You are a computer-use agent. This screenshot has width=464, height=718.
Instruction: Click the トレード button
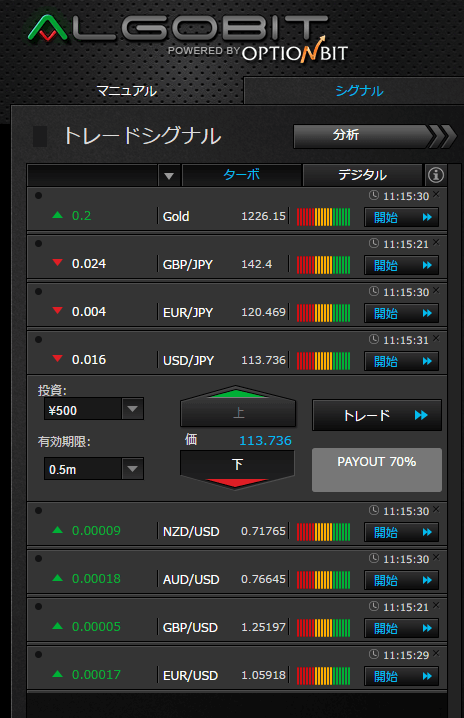[x=377, y=415]
